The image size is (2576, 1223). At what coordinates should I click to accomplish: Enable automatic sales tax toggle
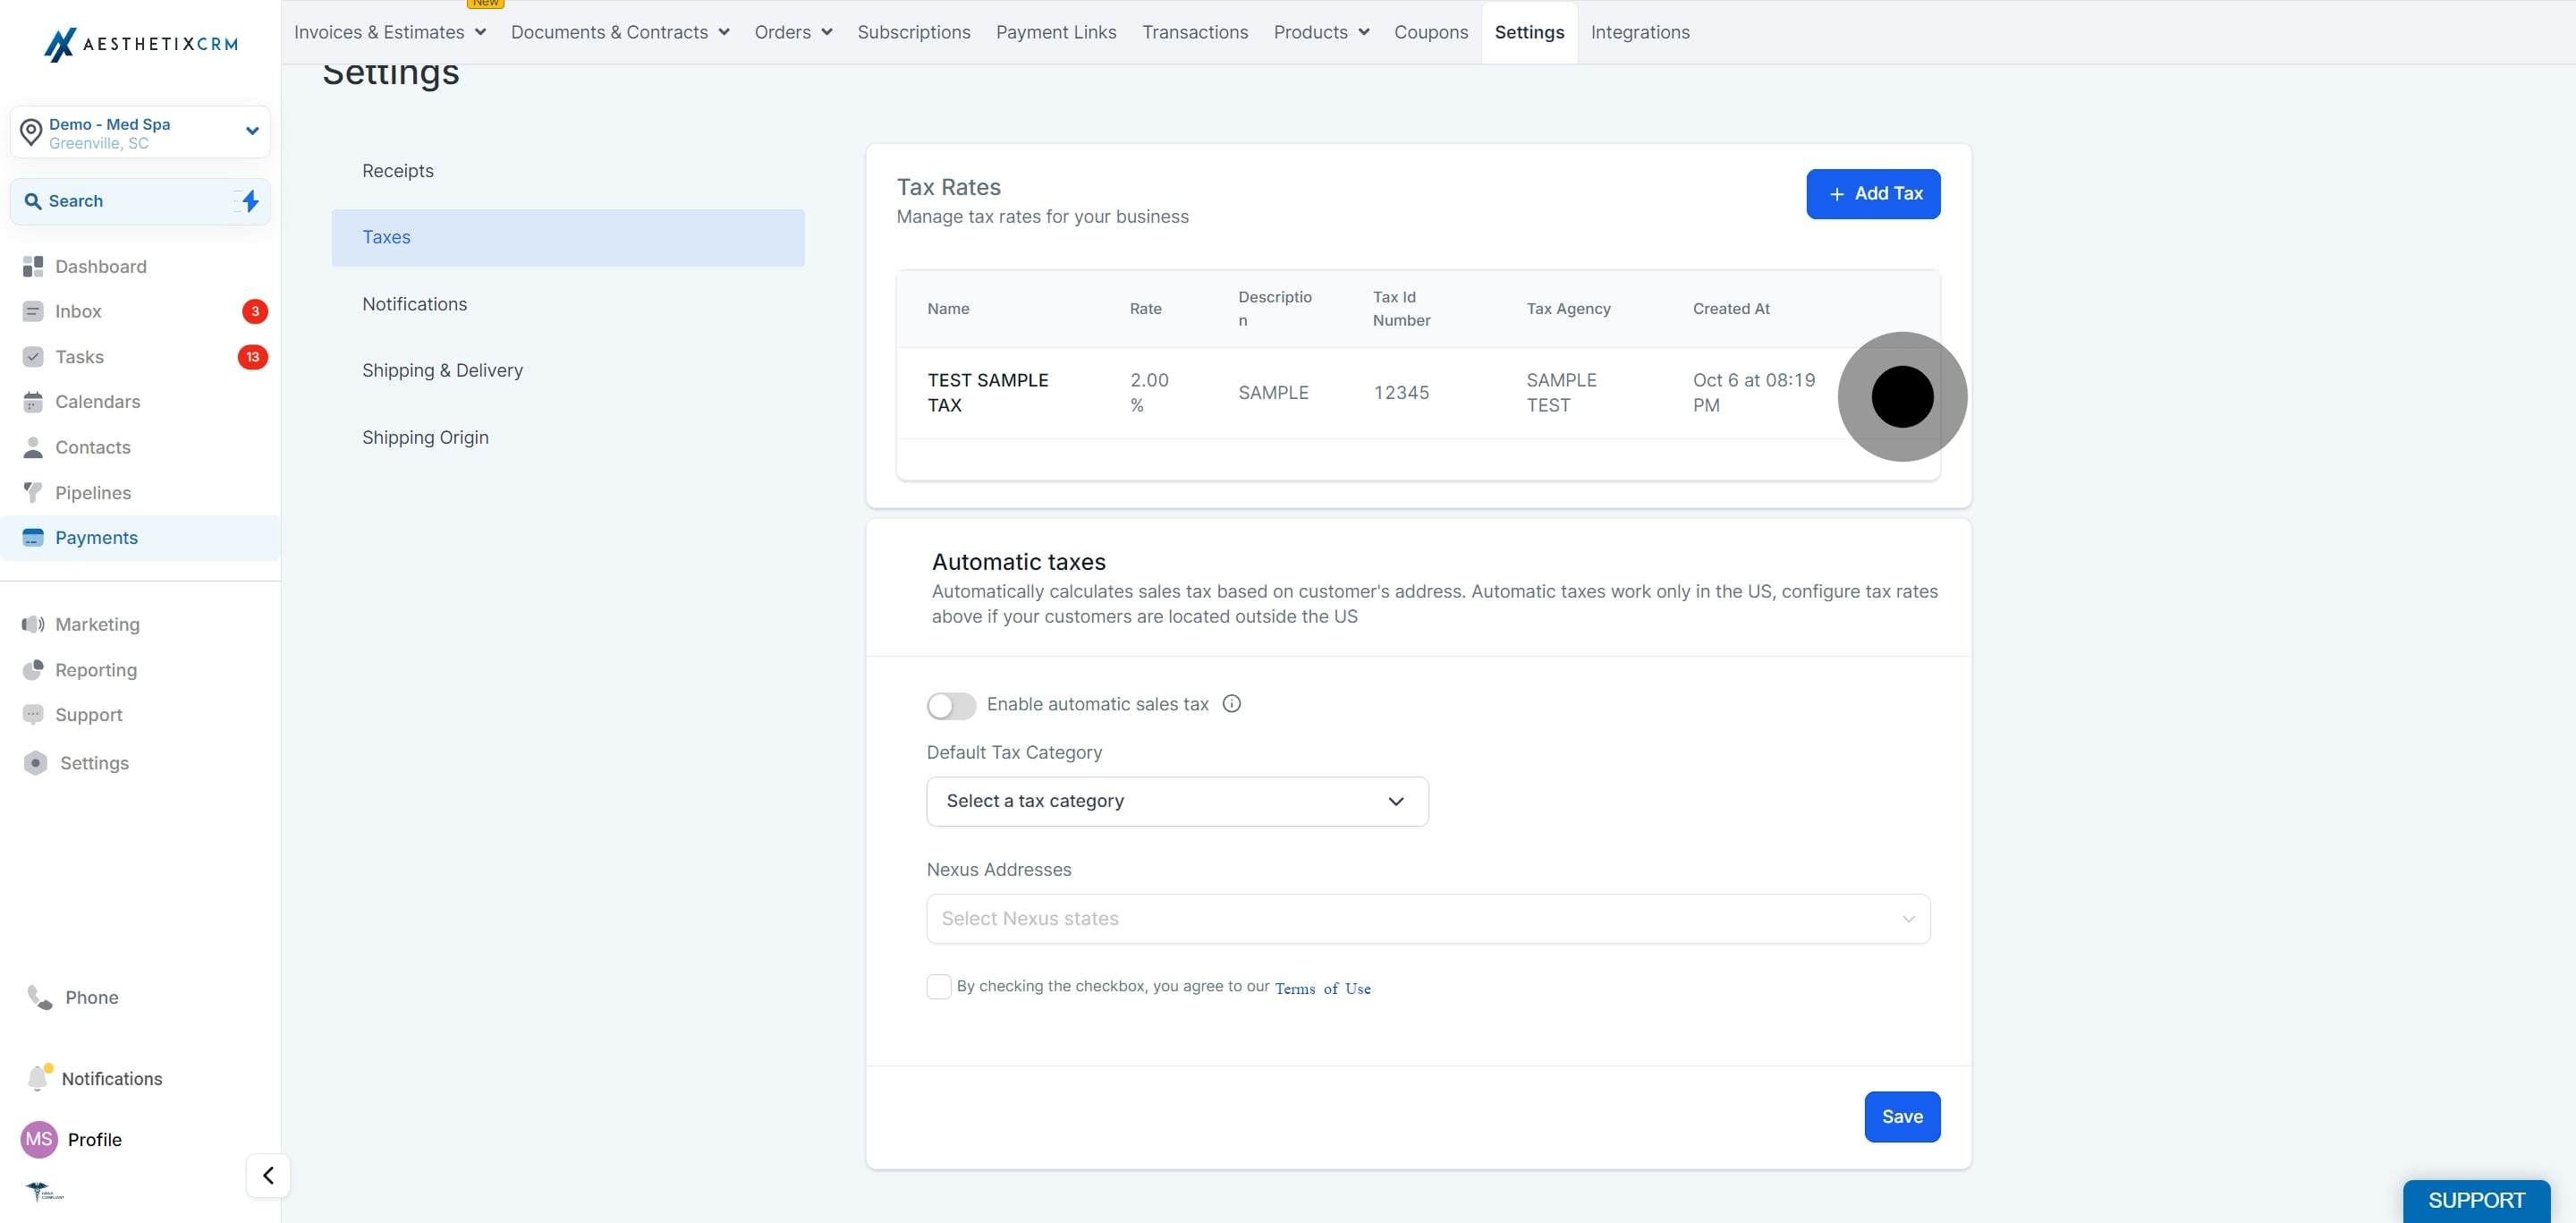tap(951, 705)
